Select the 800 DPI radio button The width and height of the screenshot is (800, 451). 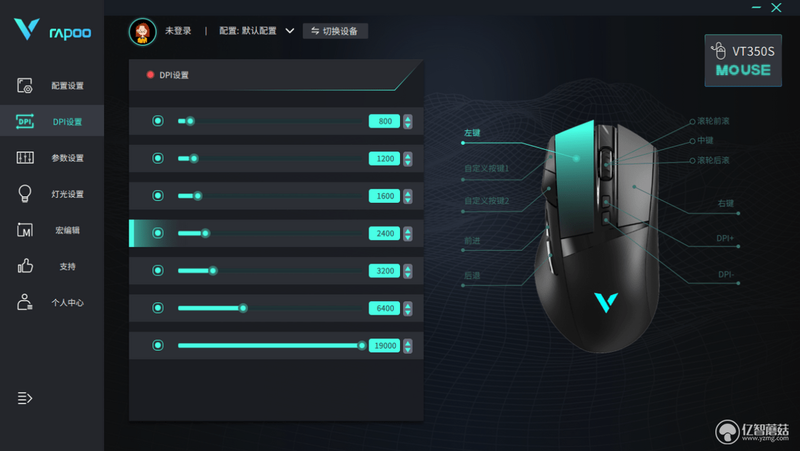click(158, 121)
